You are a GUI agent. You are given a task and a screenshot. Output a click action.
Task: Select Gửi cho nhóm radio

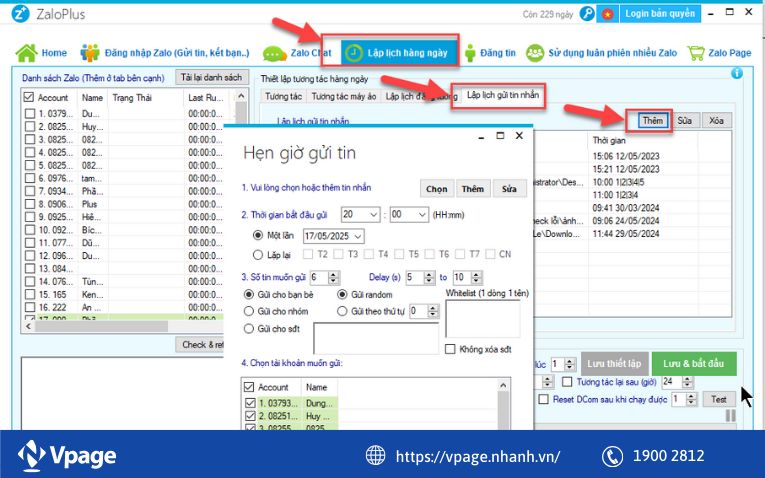pos(249,311)
